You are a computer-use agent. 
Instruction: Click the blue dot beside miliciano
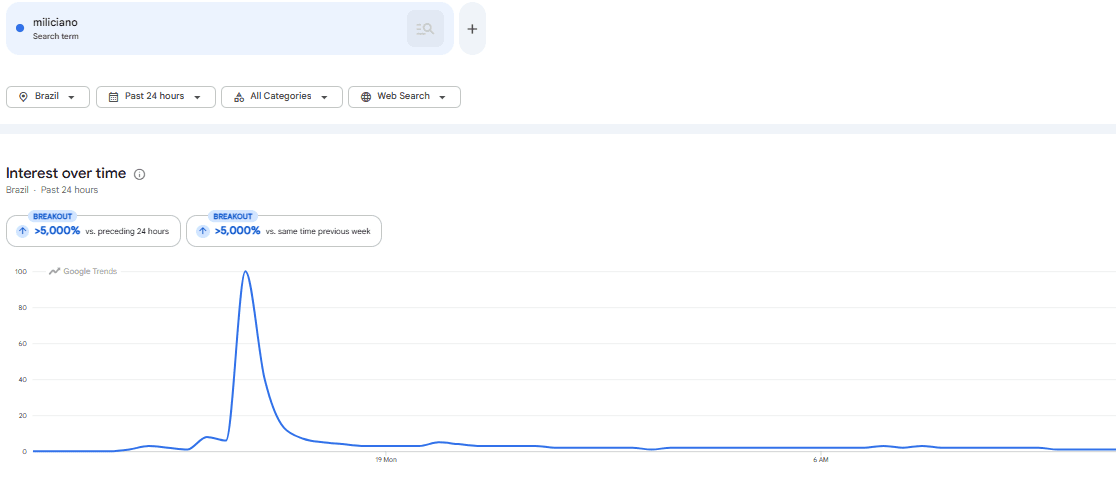20,28
